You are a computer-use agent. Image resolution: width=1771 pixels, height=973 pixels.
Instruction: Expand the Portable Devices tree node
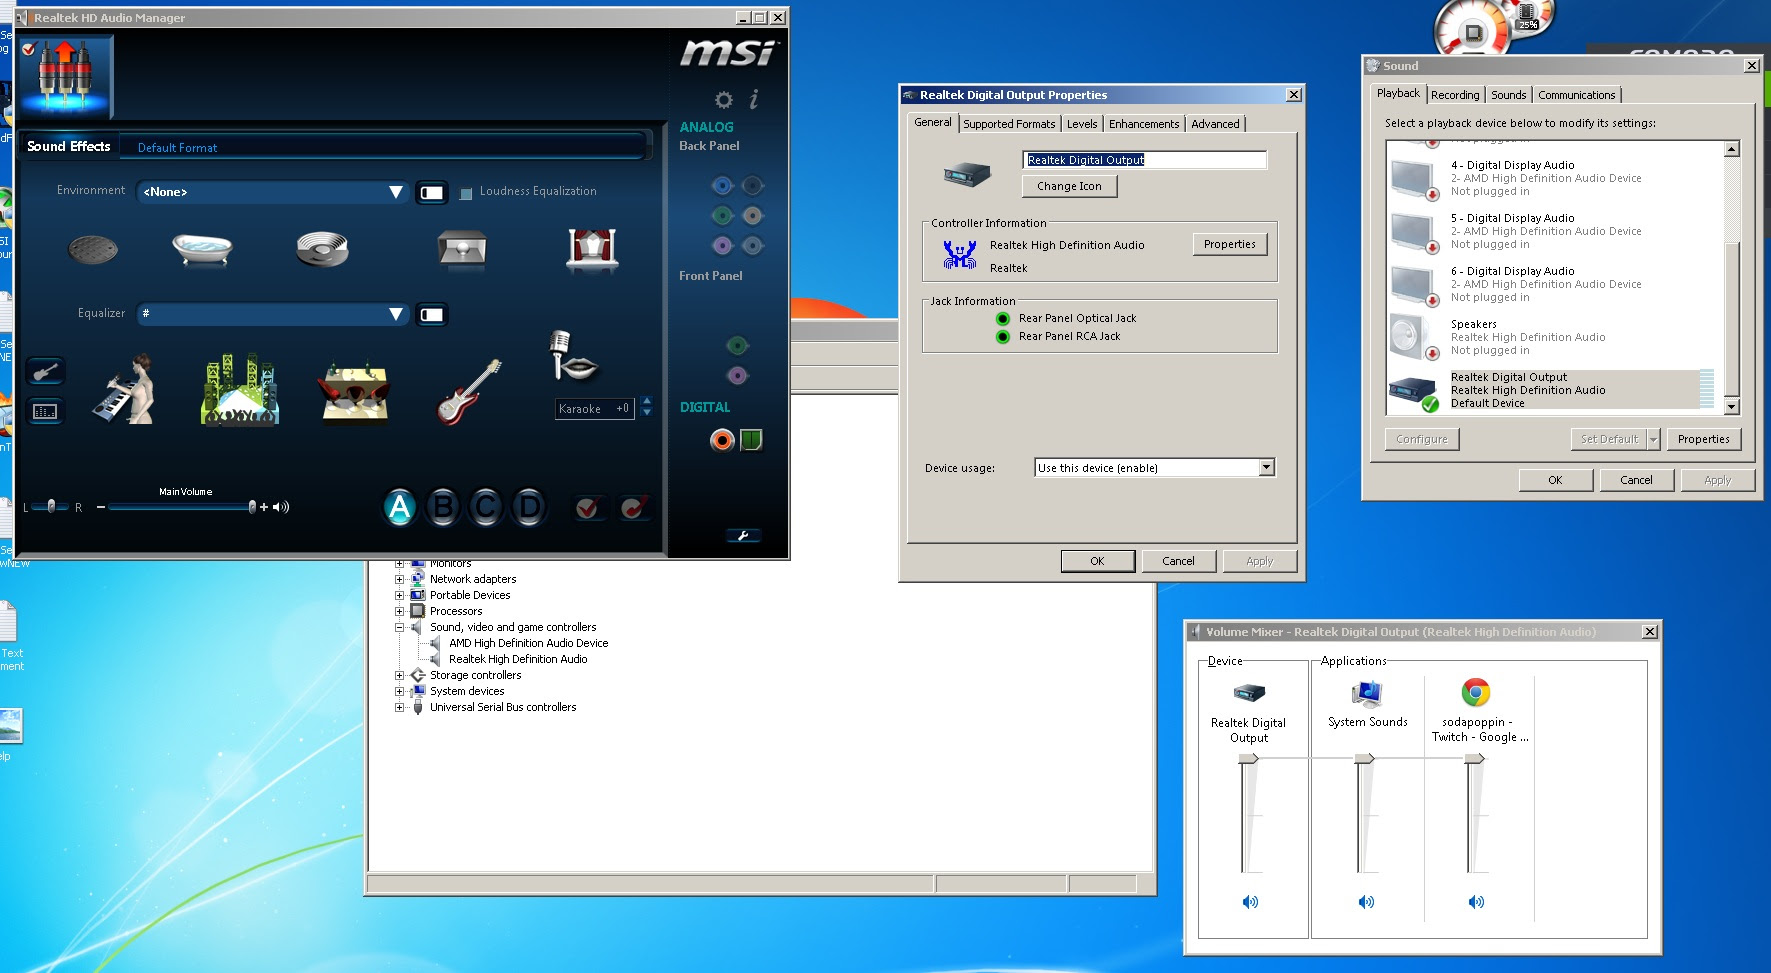[399, 595]
